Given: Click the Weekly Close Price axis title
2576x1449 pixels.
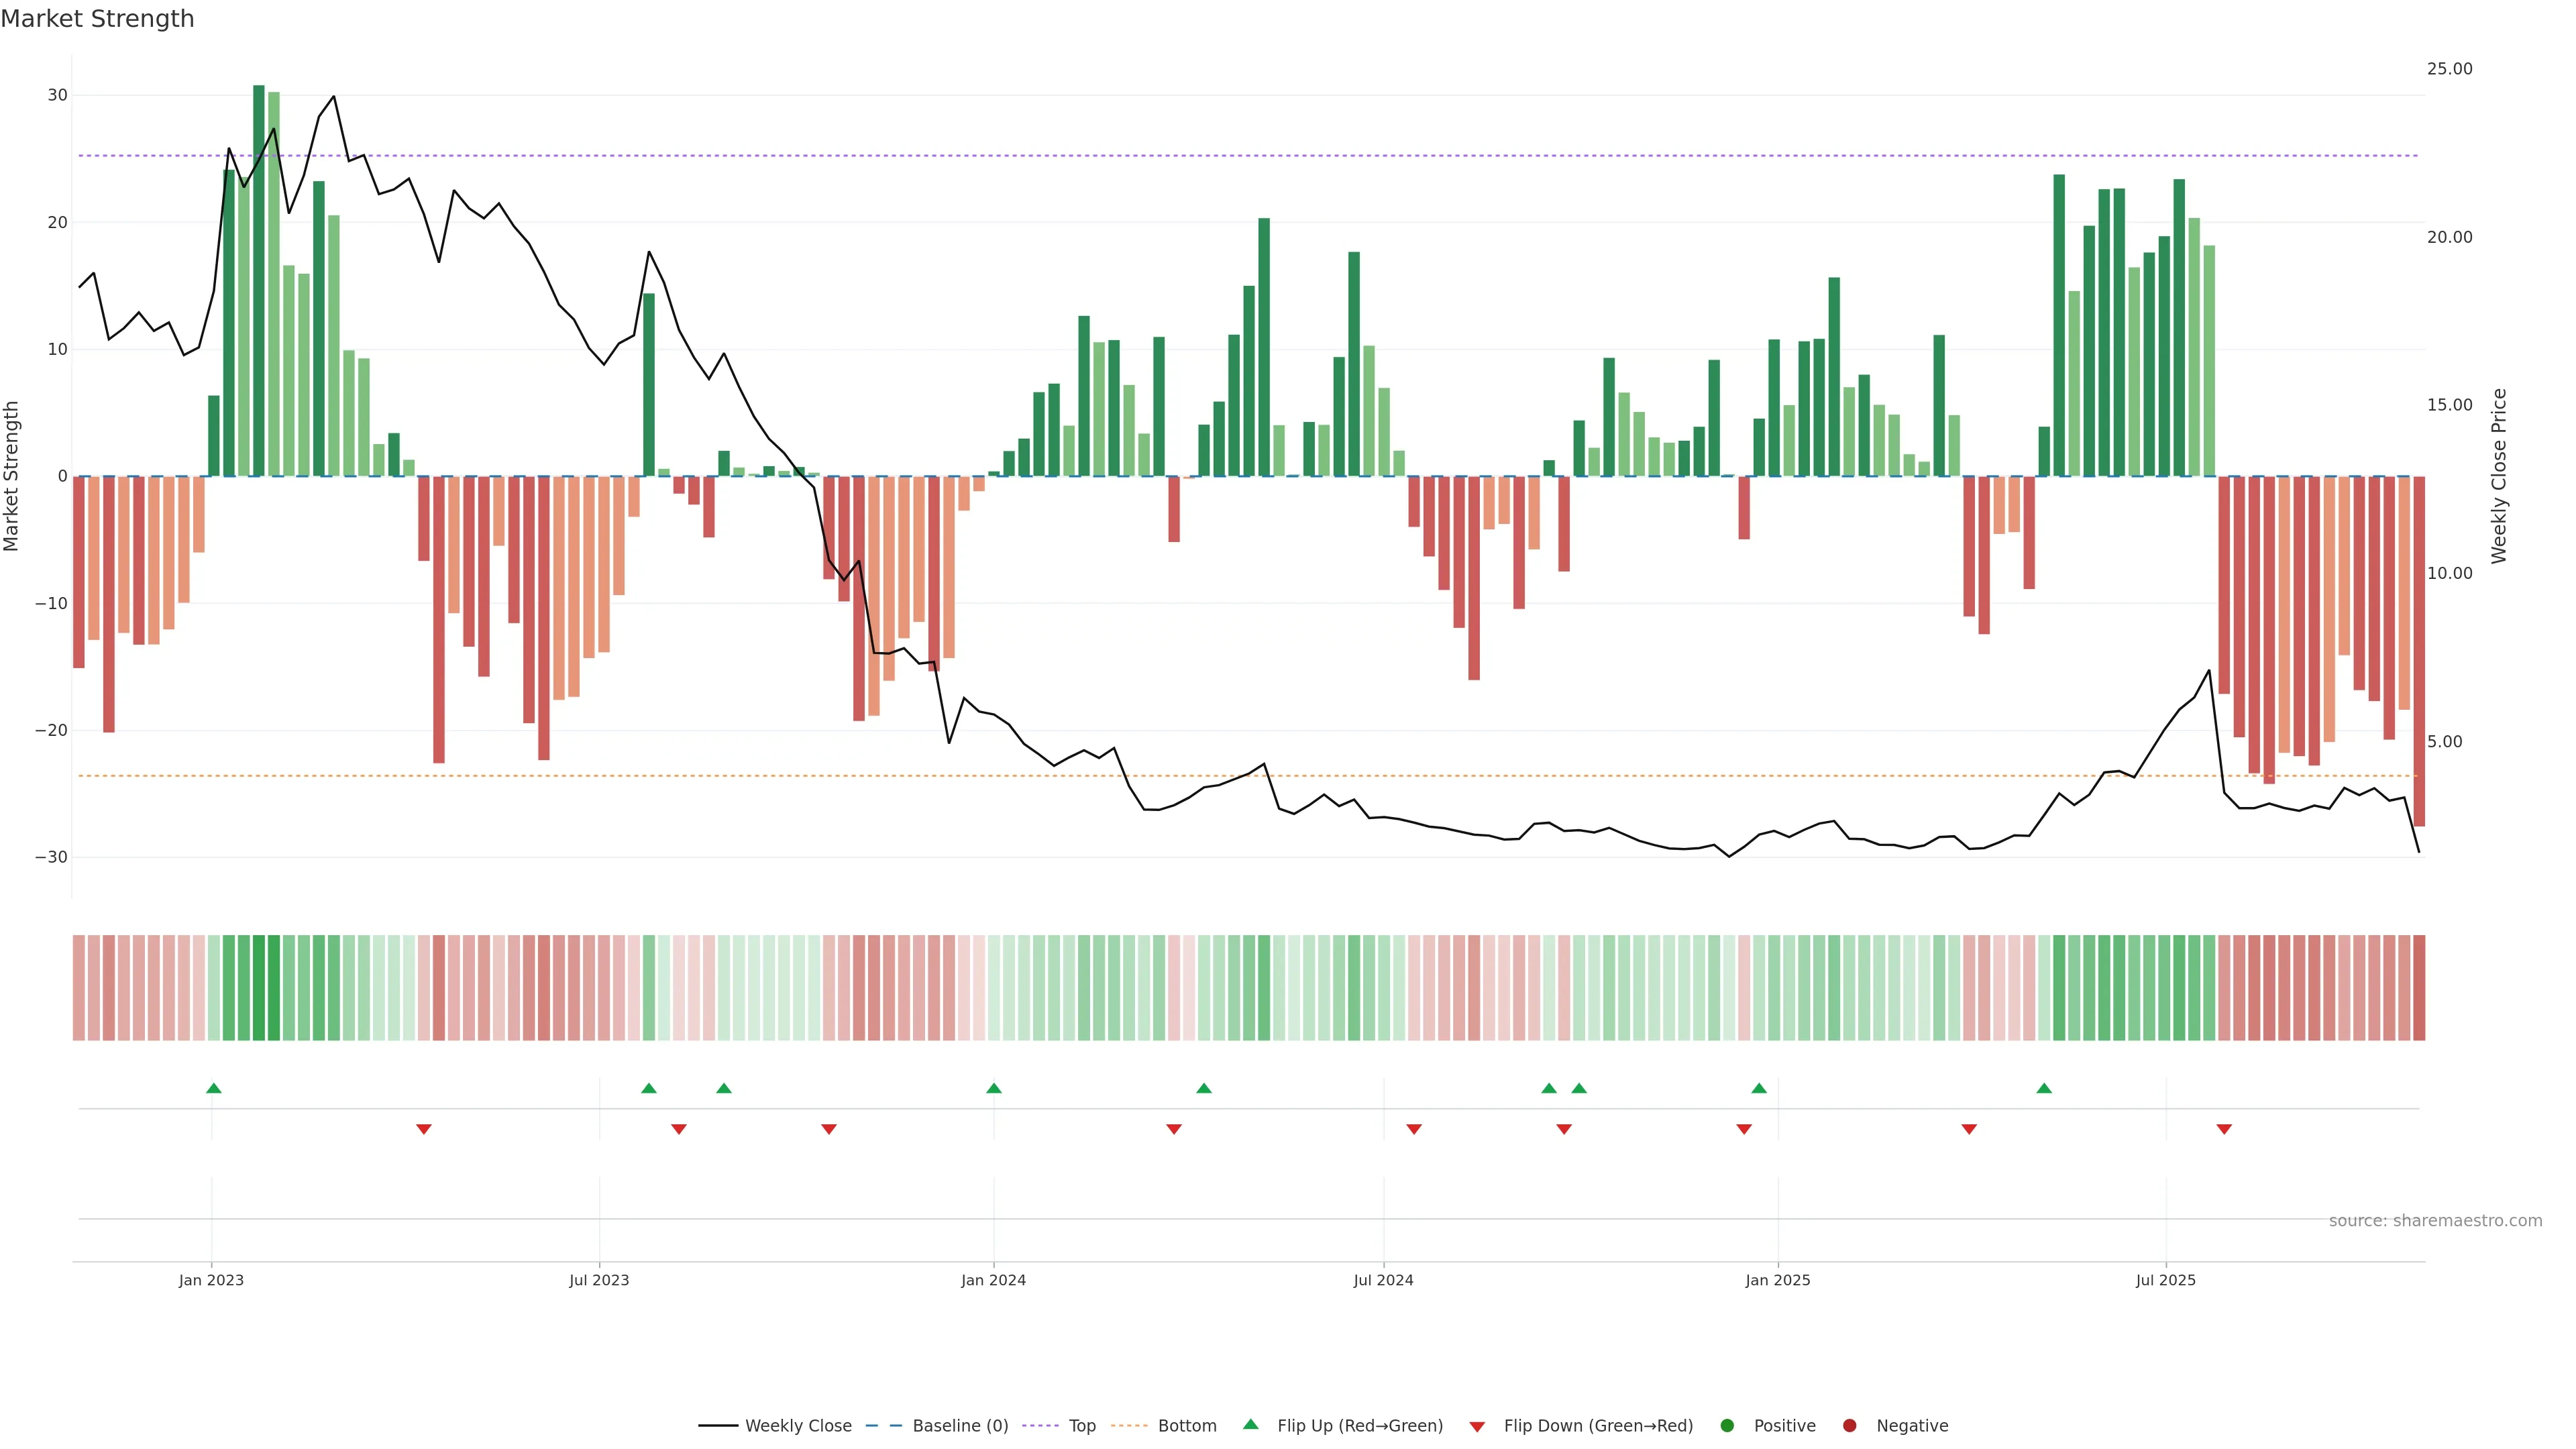Looking at the screenshot, I should [2499, 476].
